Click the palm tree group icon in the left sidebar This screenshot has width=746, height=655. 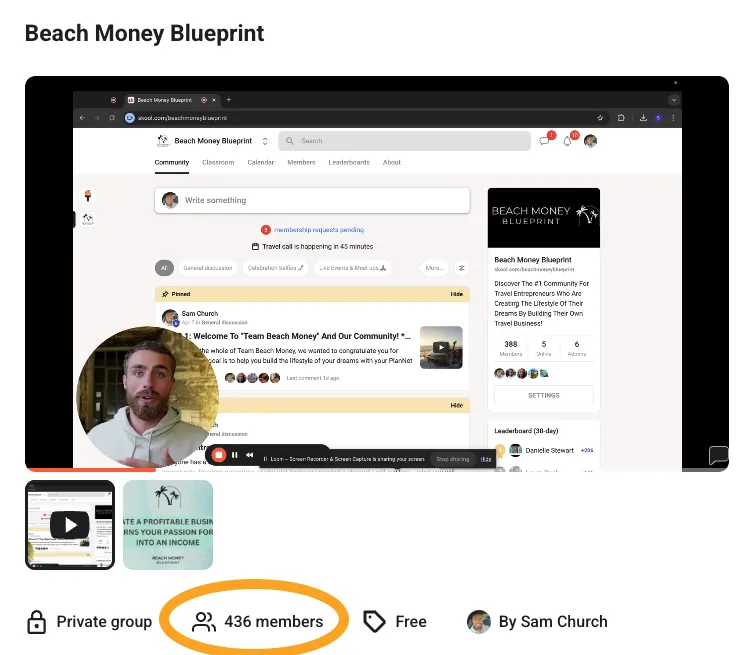pyautogui.click(x=88, y=219)
